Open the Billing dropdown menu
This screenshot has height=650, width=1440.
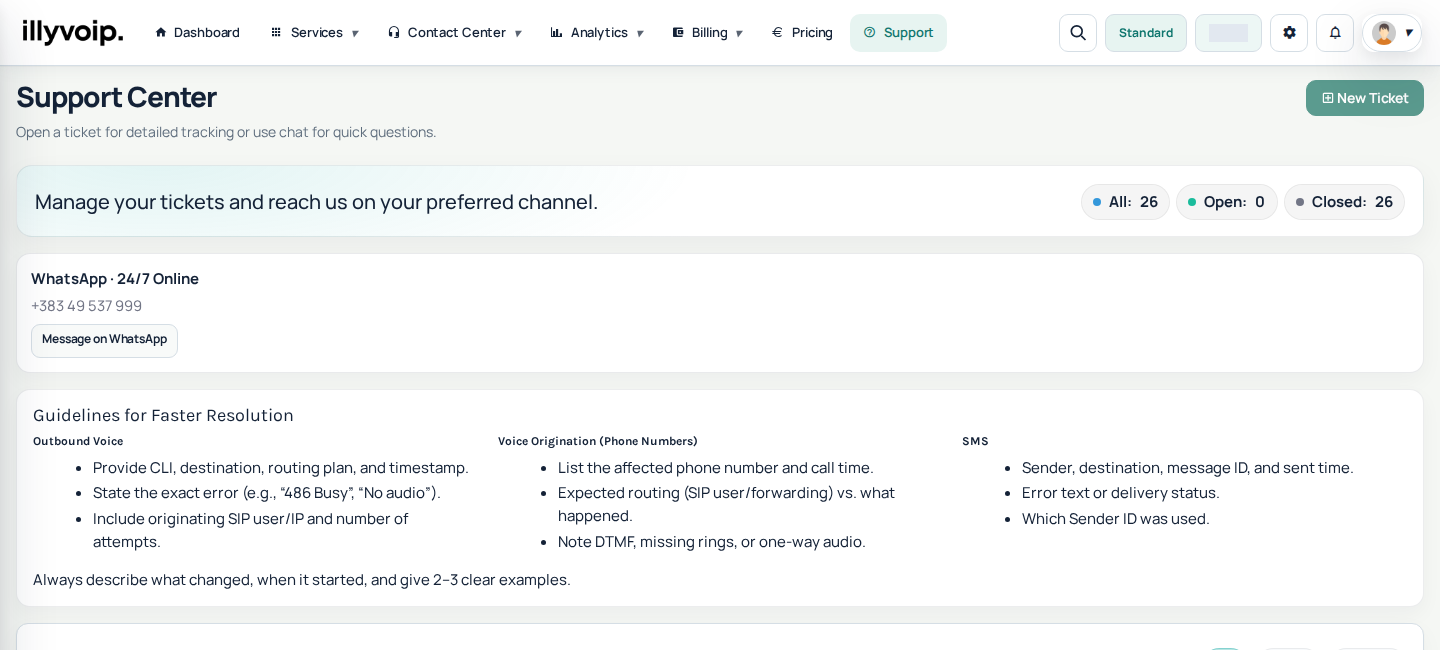(x=708, y=33)
